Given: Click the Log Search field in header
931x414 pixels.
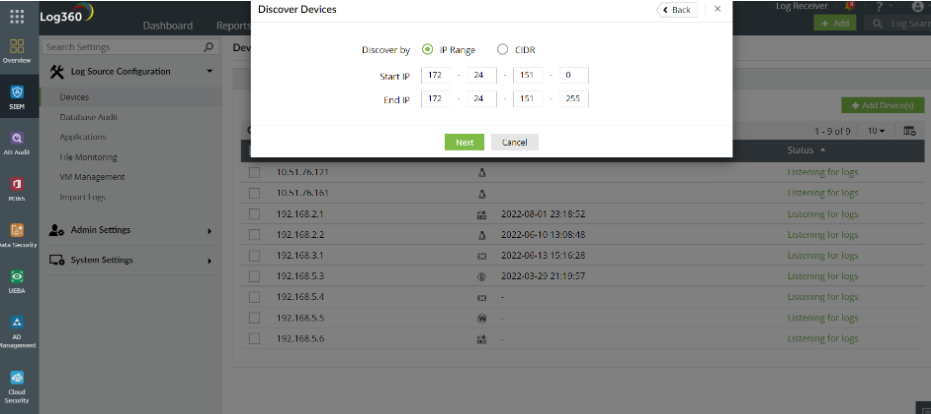Looking at the screenshot, I should 897,23.
